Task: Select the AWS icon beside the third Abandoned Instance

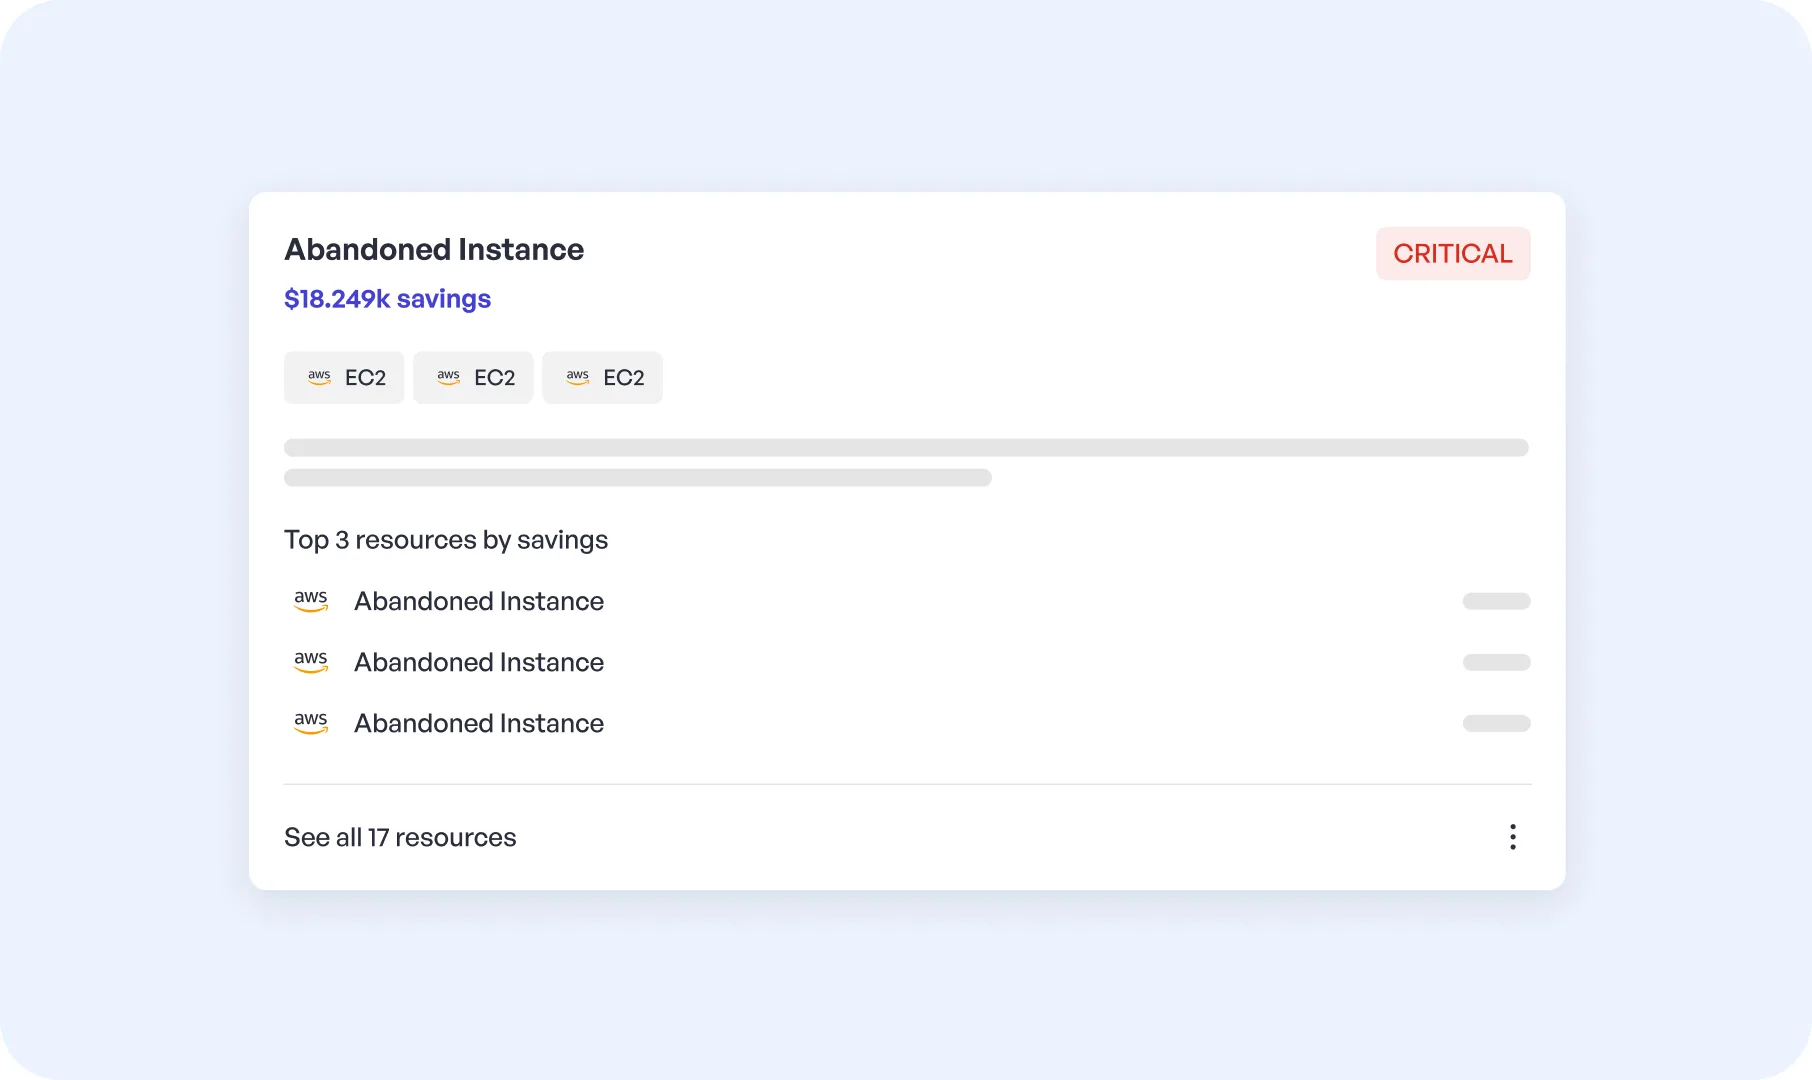Action: [x=311, y=723]
